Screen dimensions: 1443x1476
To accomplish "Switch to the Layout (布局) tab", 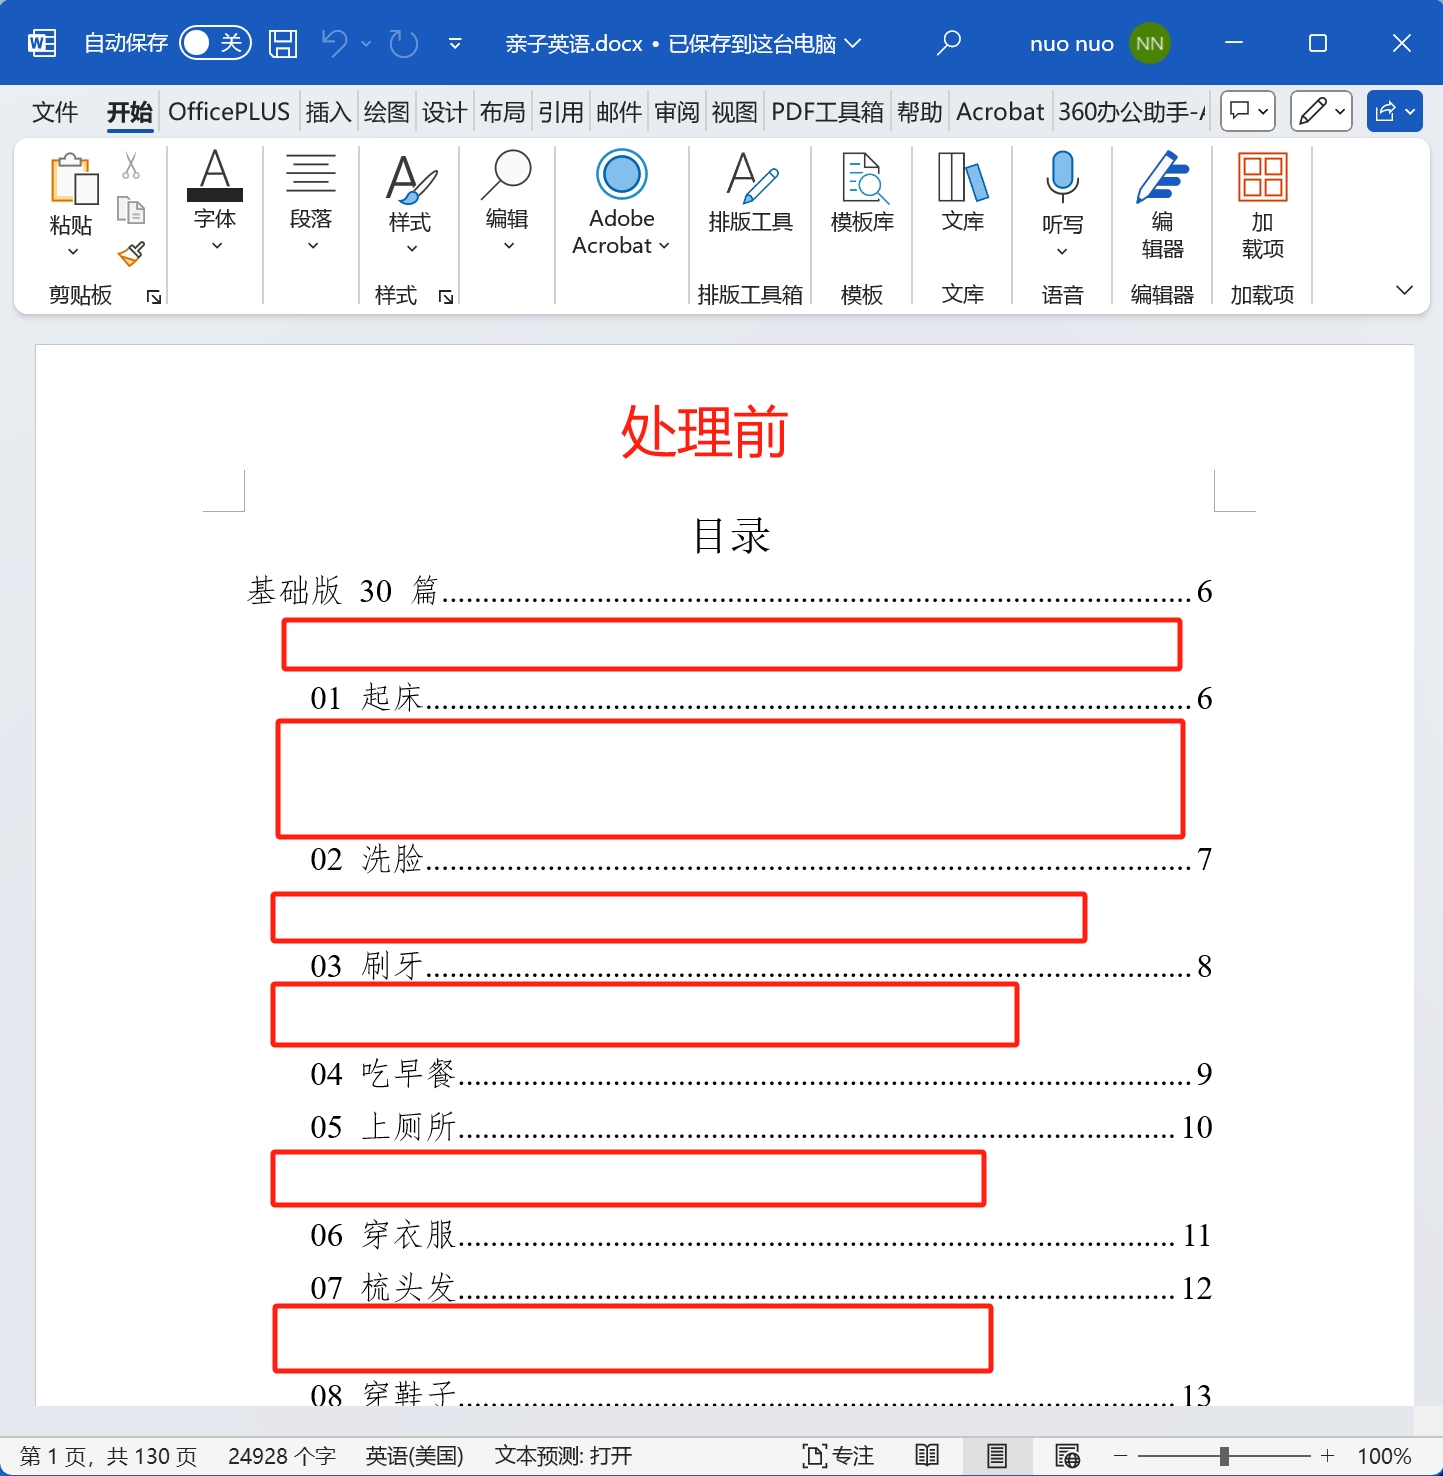I will tap(503, 112).
